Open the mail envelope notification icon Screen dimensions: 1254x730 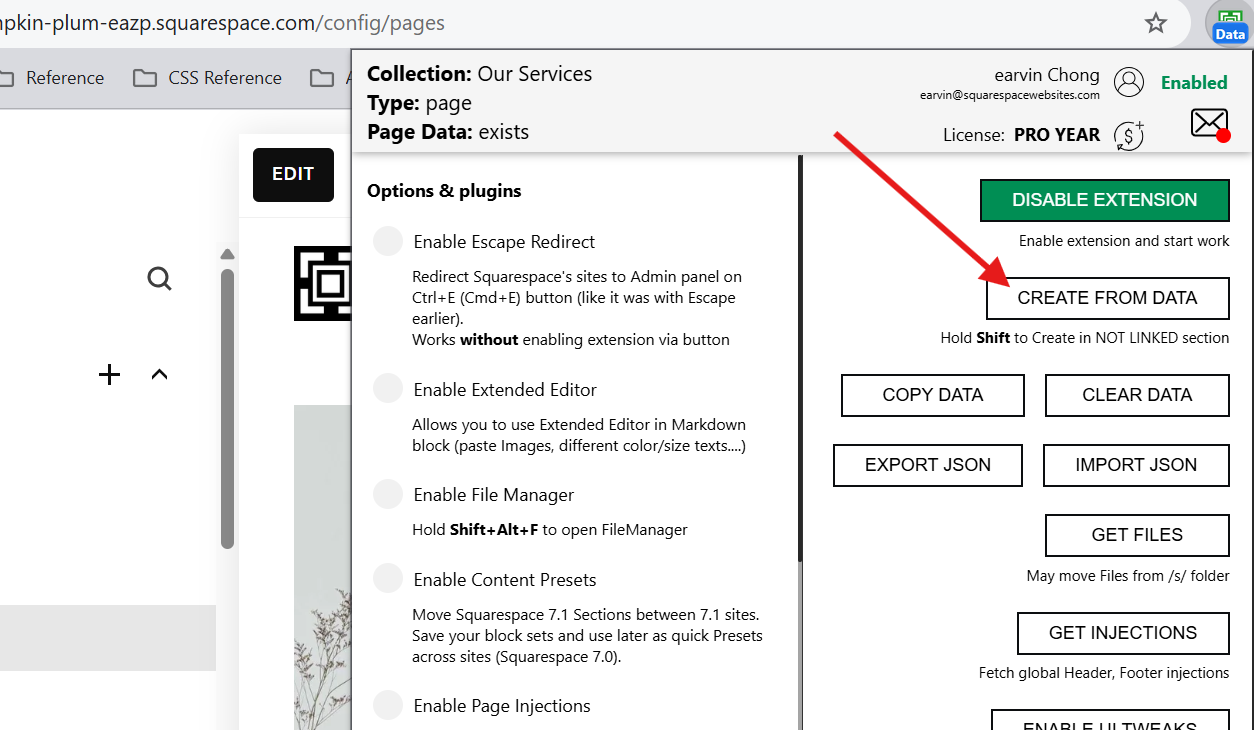pyautogui.click(x=1210, y=124)
